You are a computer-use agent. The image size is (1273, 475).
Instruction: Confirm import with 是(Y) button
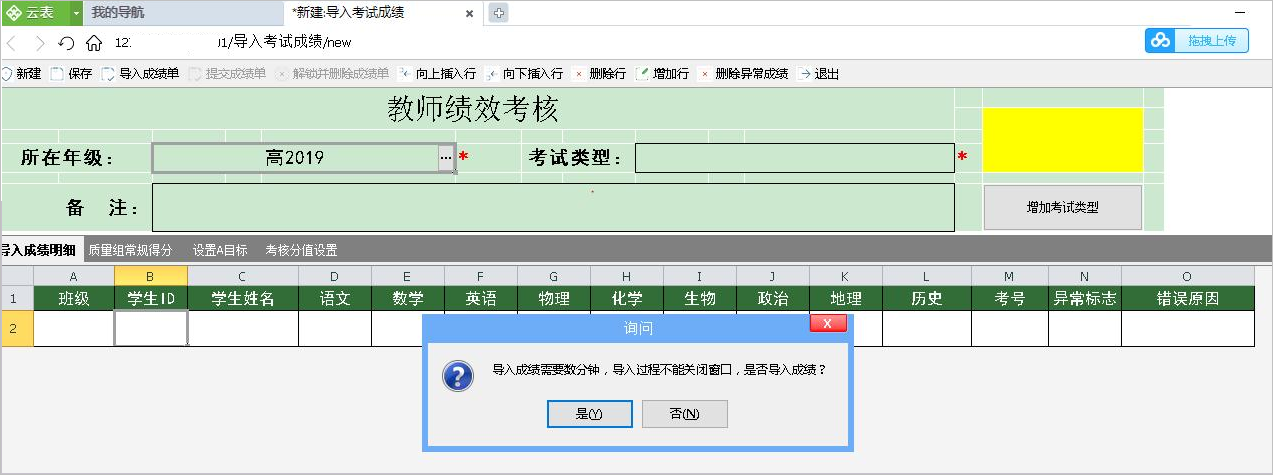pyautogui.click(x=590, y=414)
